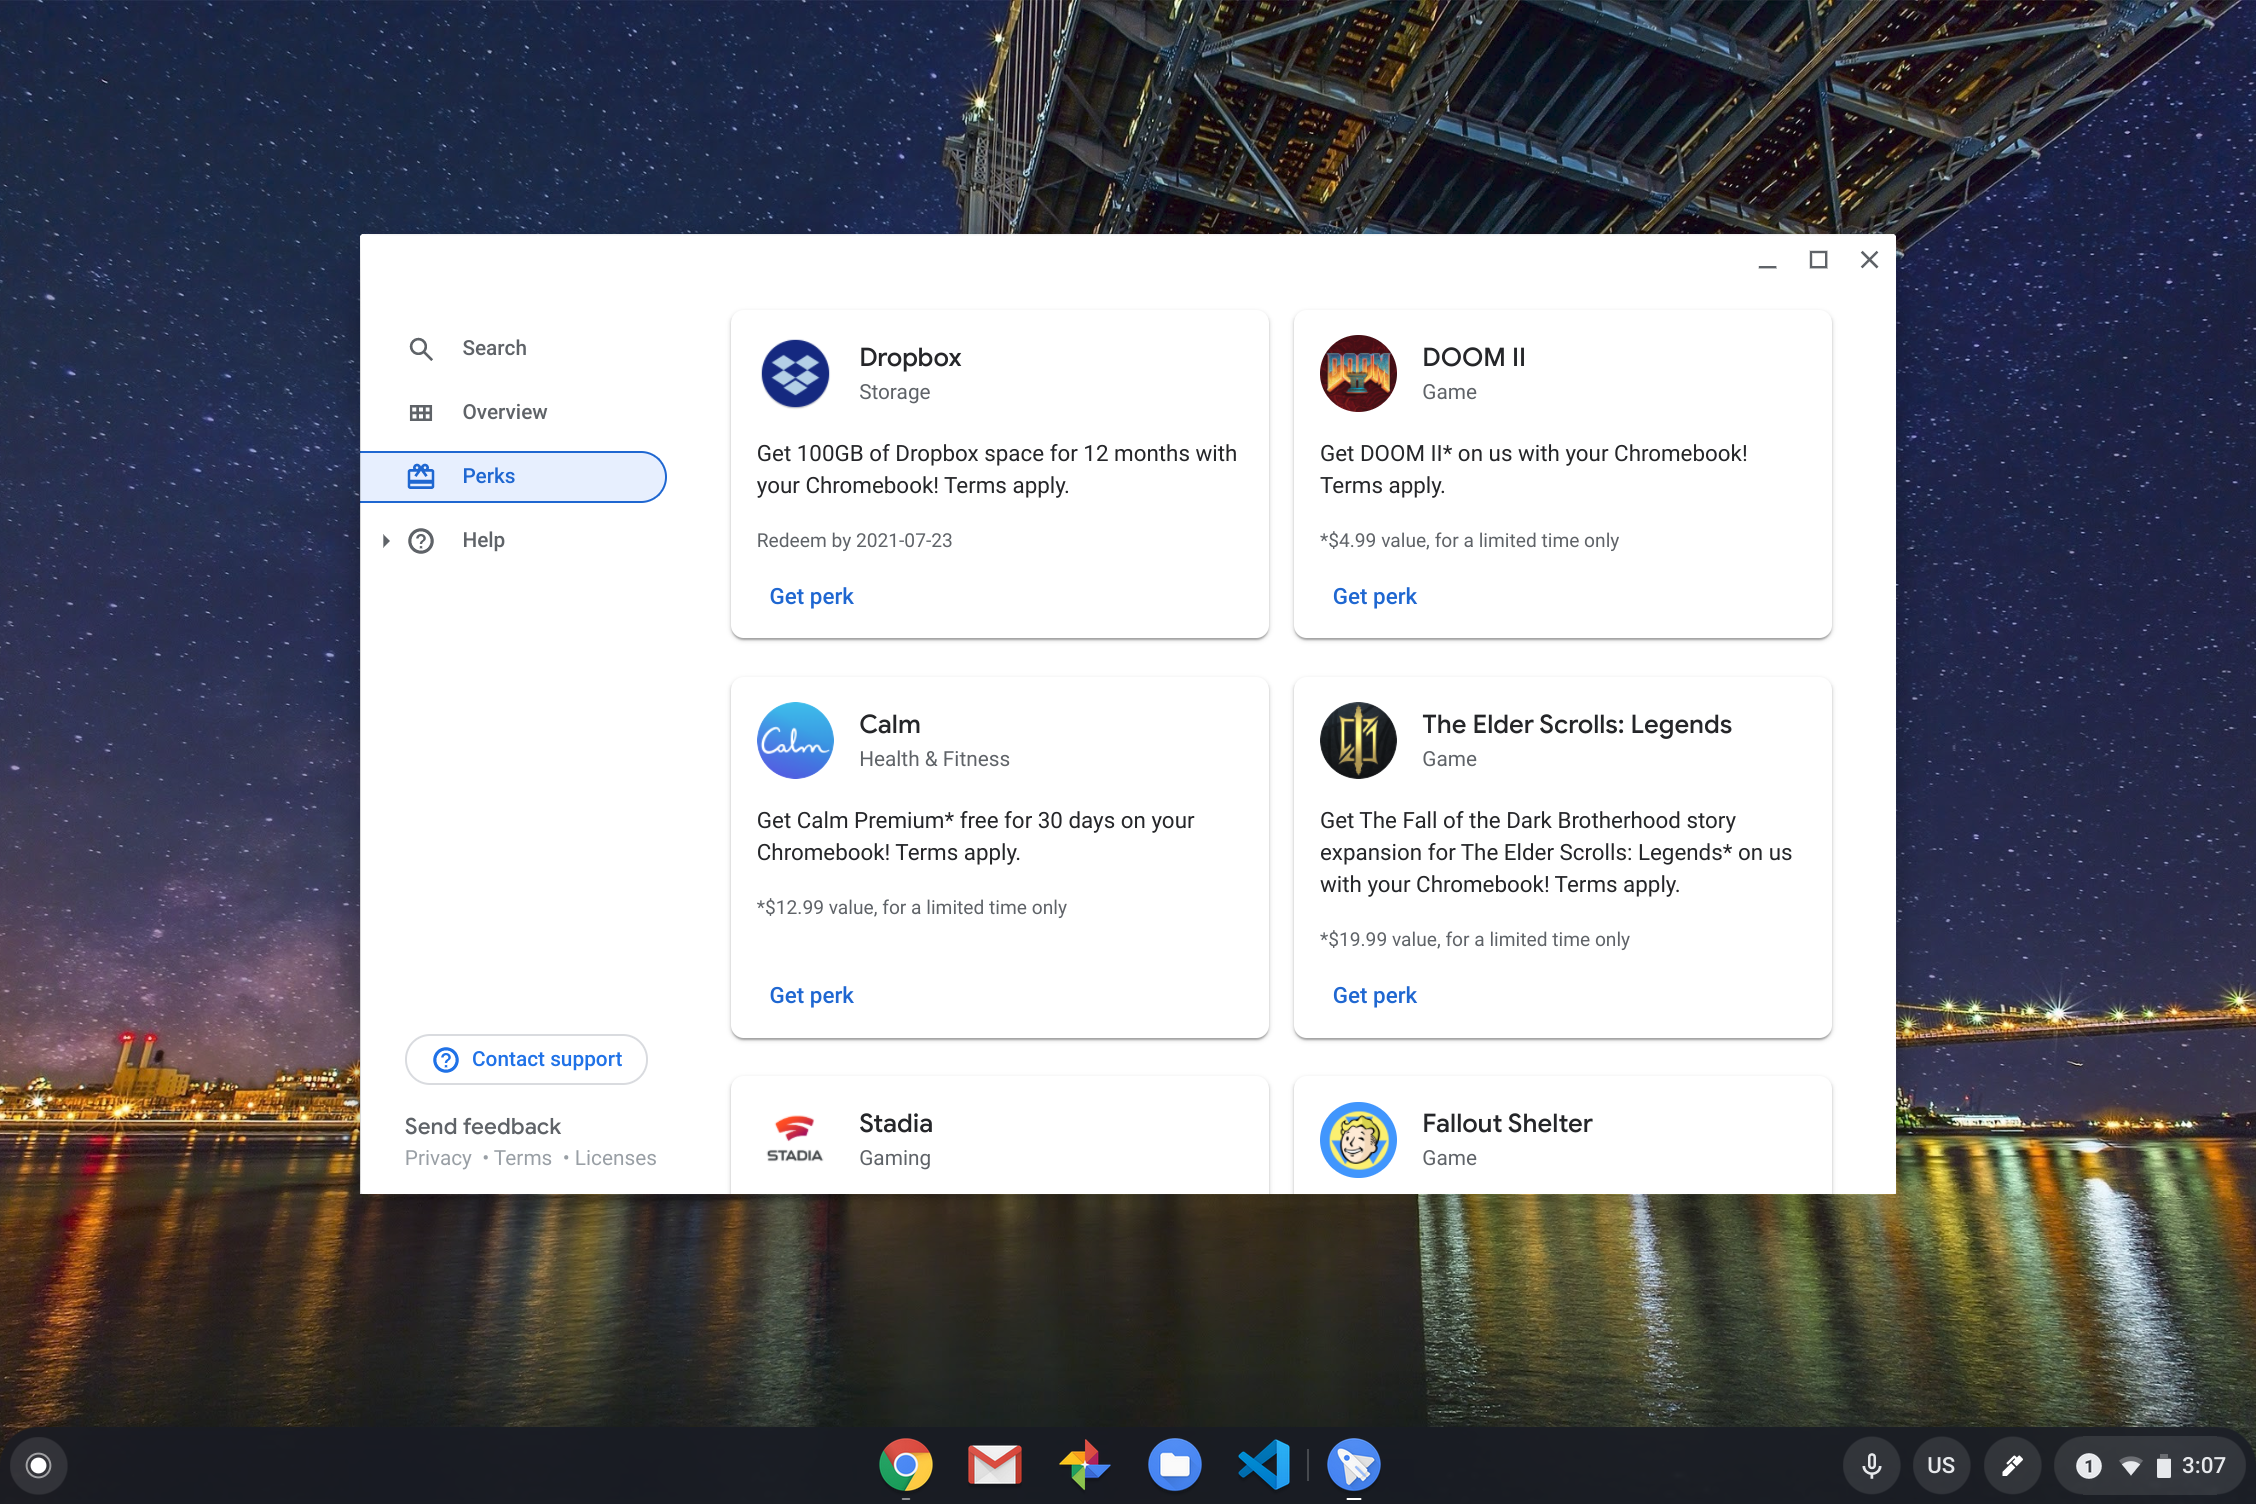The image size is (2256, 1504).
Task: Click the Contact support button
Action: 527,1058
